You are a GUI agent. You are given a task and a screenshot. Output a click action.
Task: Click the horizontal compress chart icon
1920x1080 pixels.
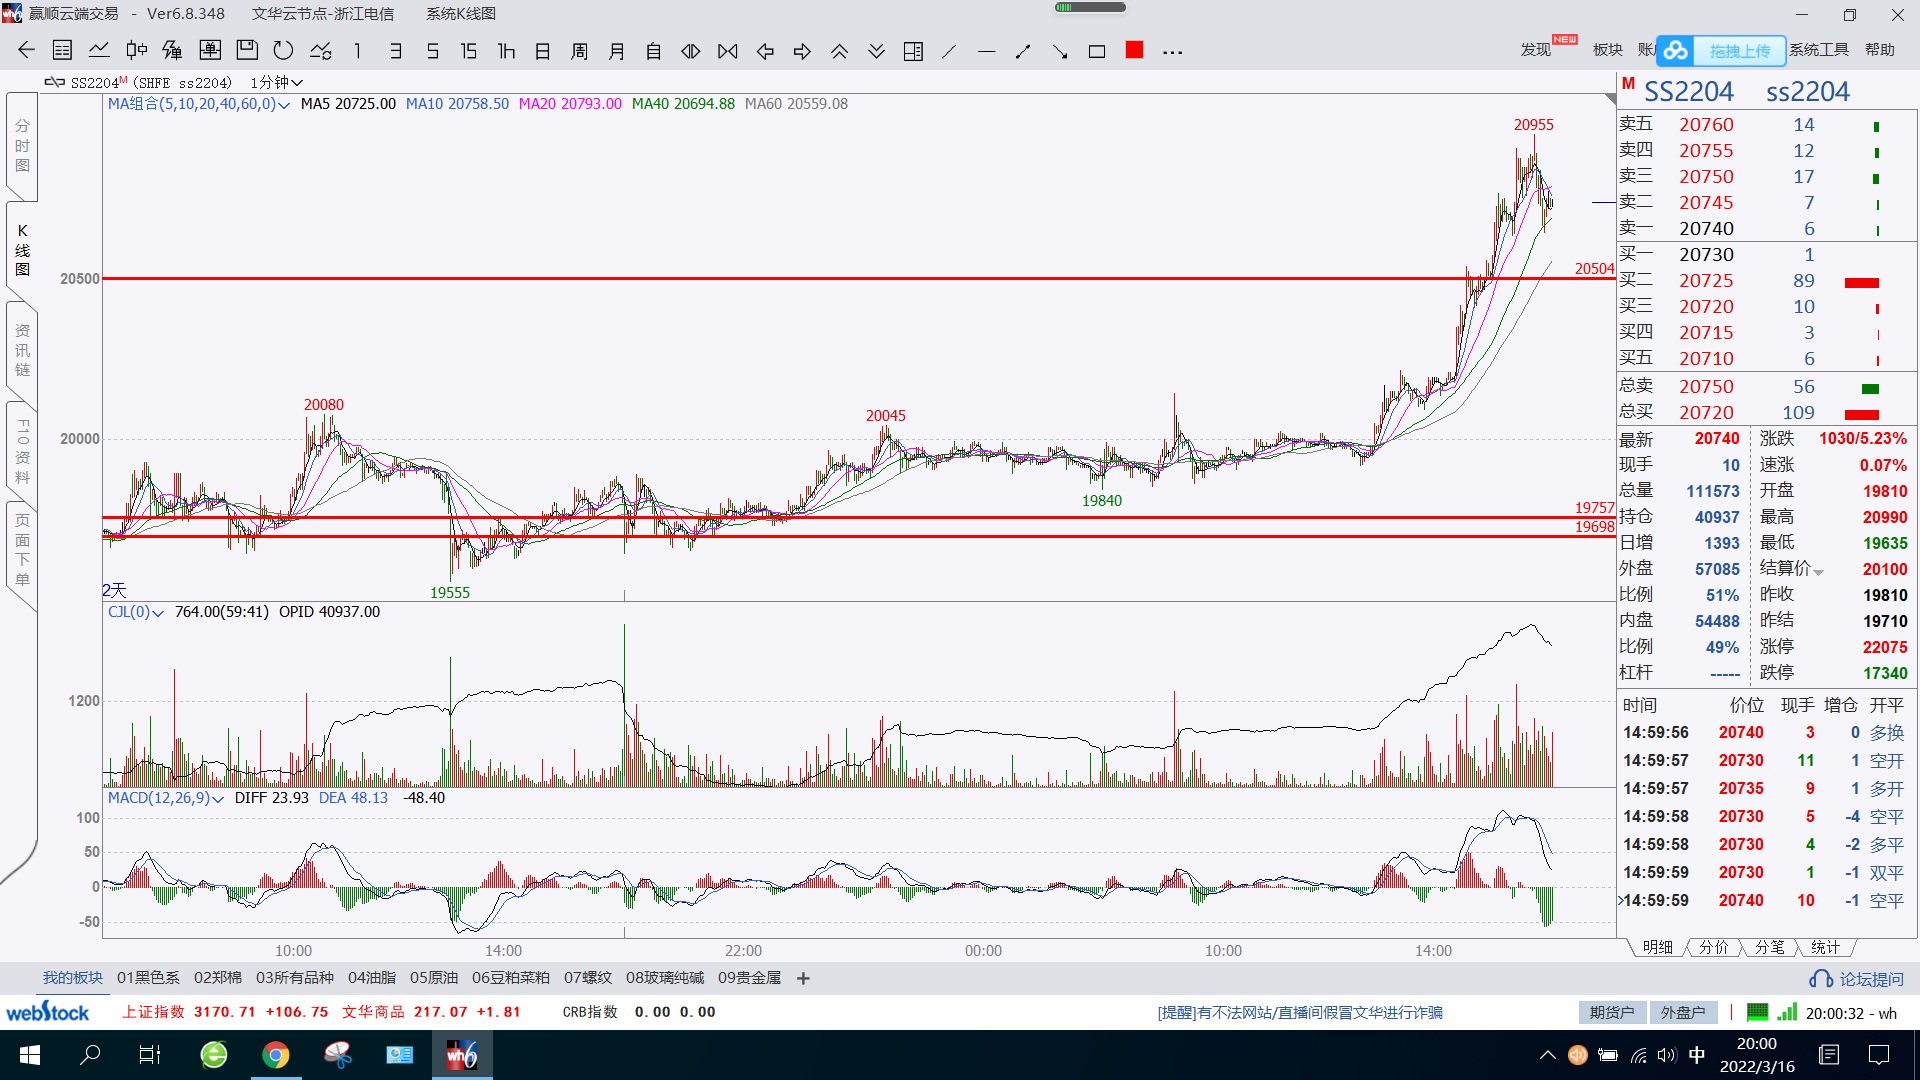pos(728,51)
